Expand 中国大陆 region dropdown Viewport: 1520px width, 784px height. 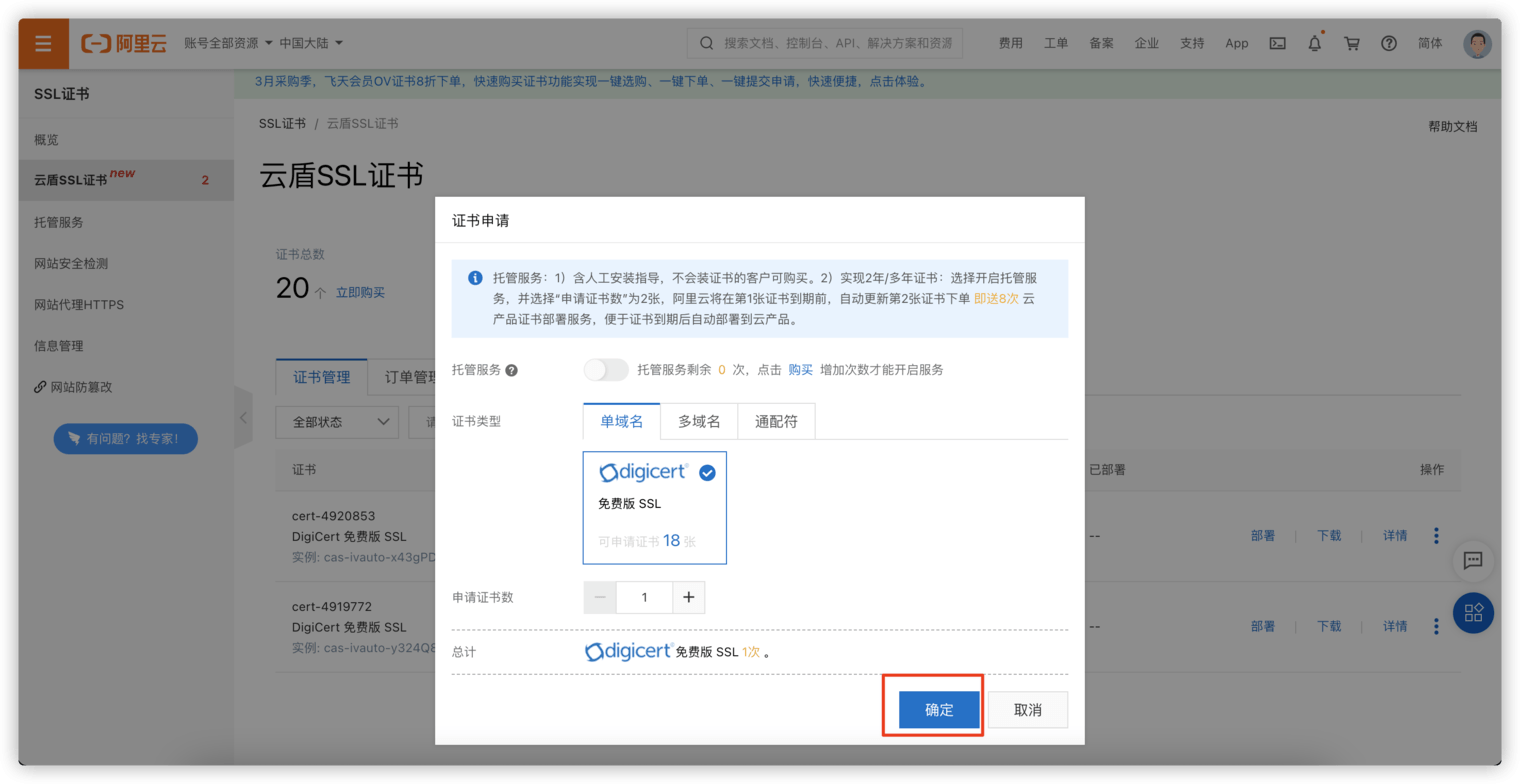[311, 44]
